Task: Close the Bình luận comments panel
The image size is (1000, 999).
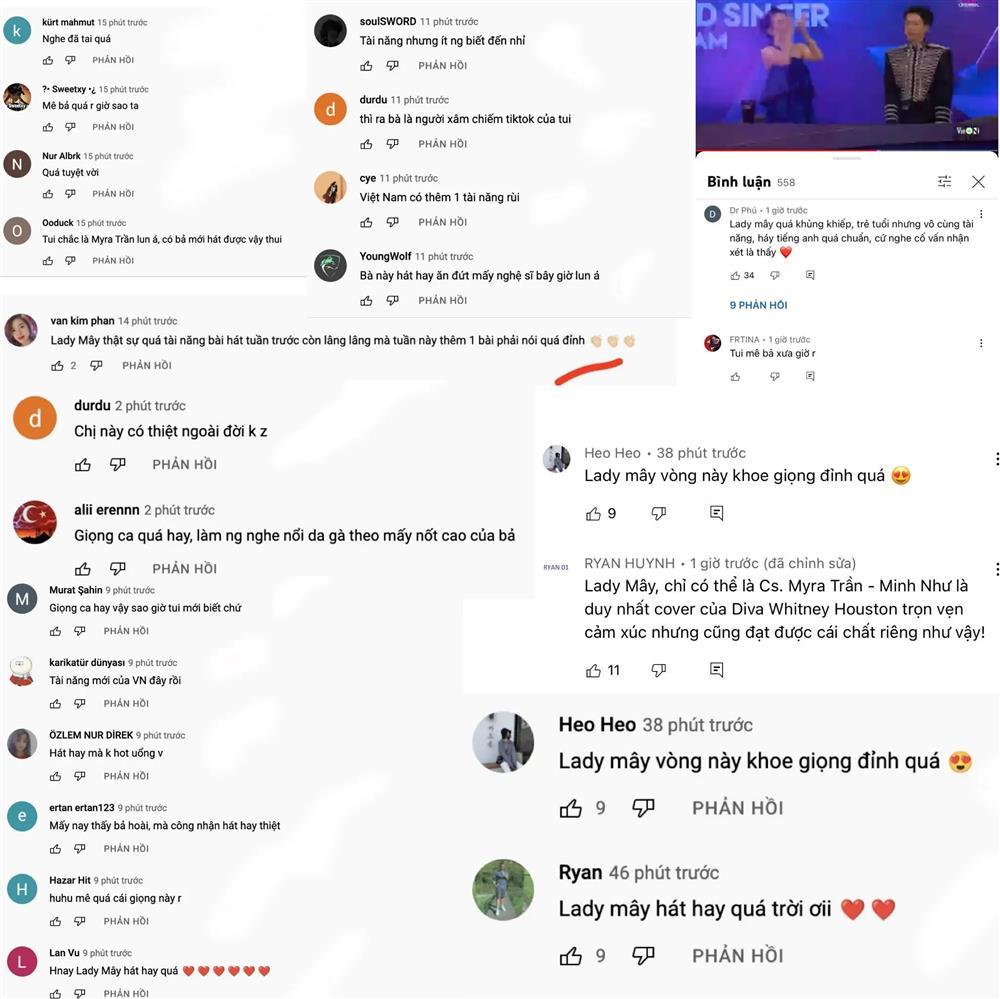Action: [978, 182]
